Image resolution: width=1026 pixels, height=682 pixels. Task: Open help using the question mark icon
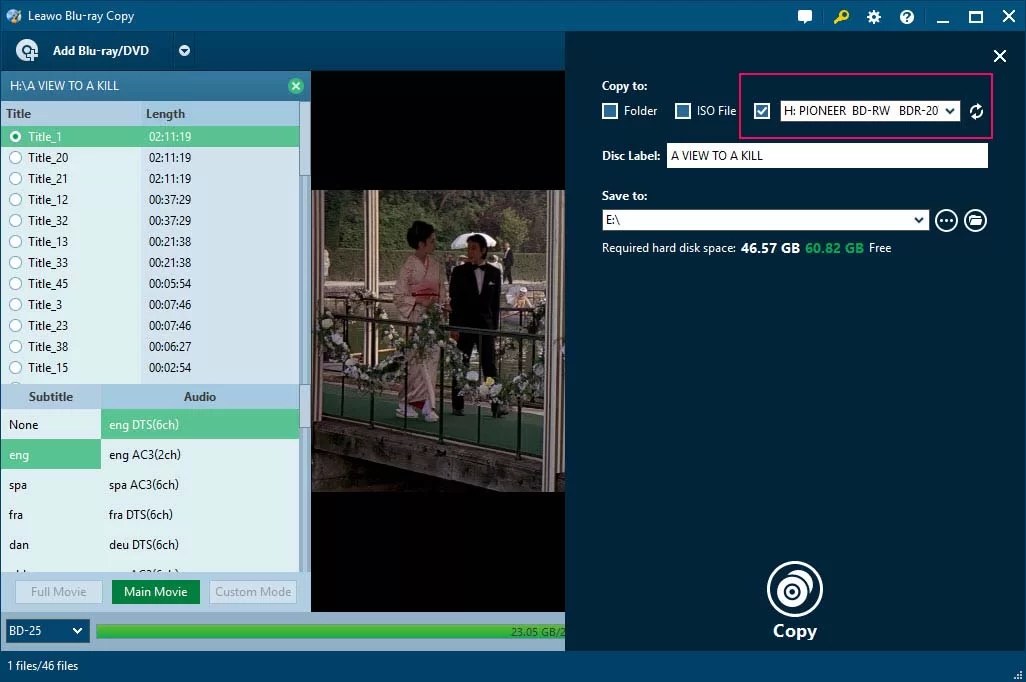pos(906,16)
